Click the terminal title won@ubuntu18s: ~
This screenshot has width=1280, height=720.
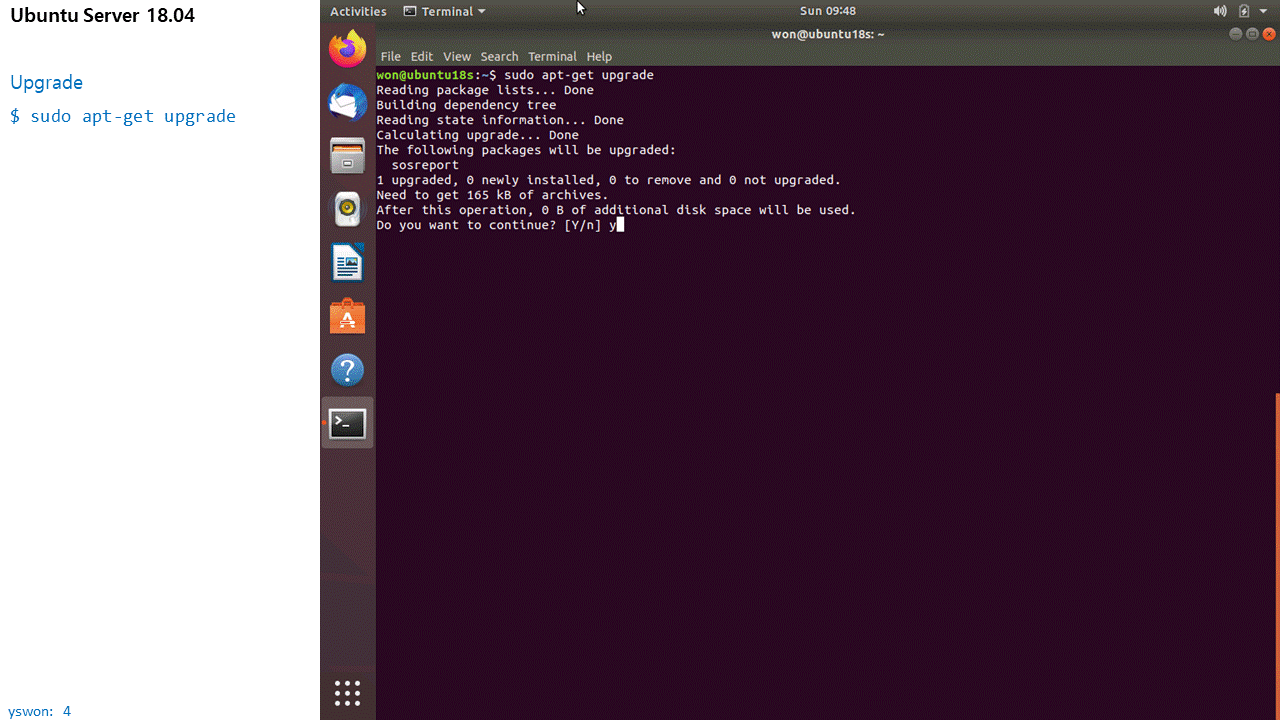click(828, 34)
